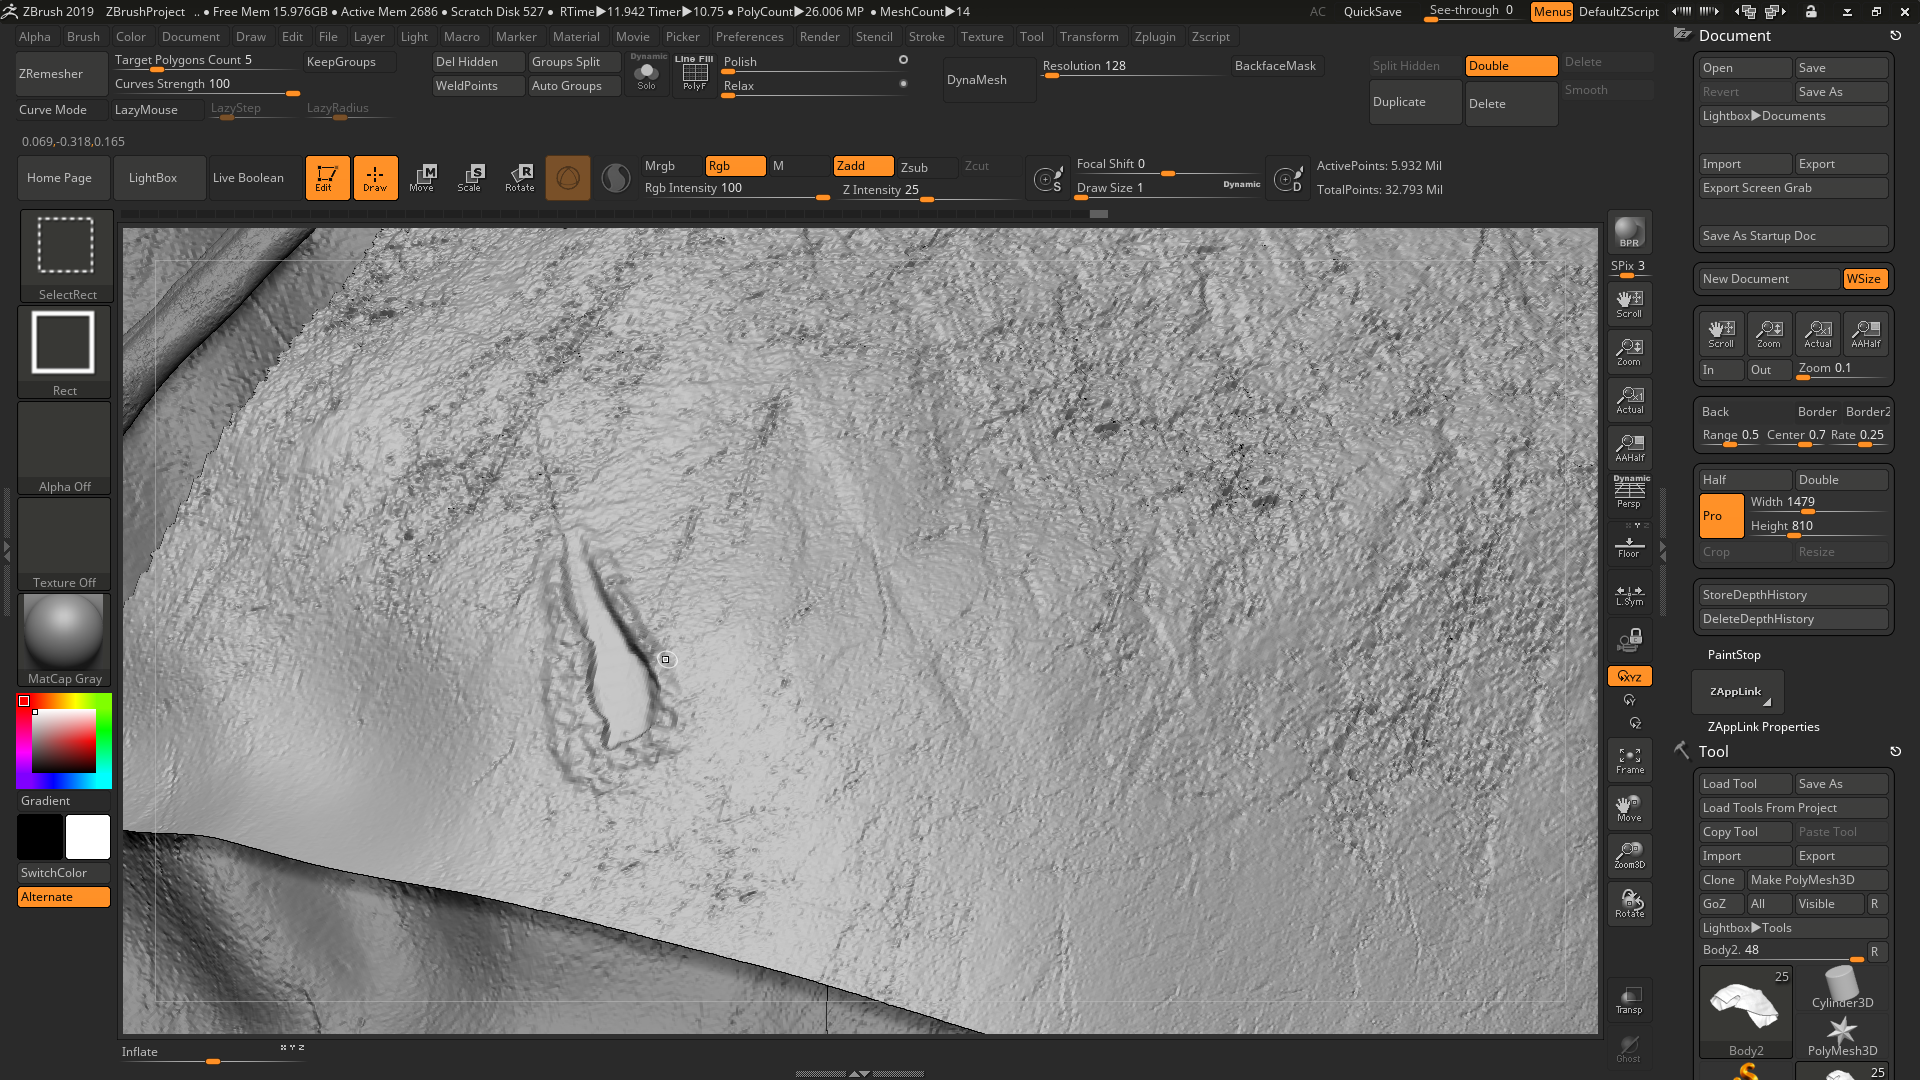Open the Rect stroke selector
Viewport: 1920px width, 1080px height.
[x=64, y=352]
